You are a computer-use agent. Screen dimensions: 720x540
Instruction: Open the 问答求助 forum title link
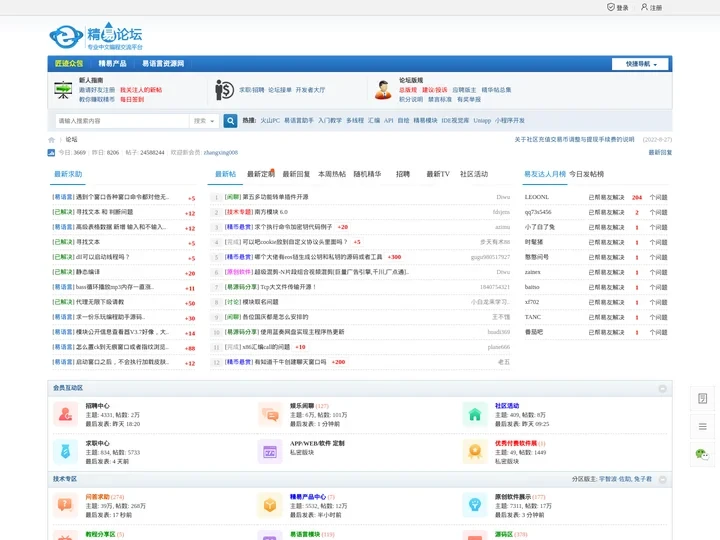(97, 497)
